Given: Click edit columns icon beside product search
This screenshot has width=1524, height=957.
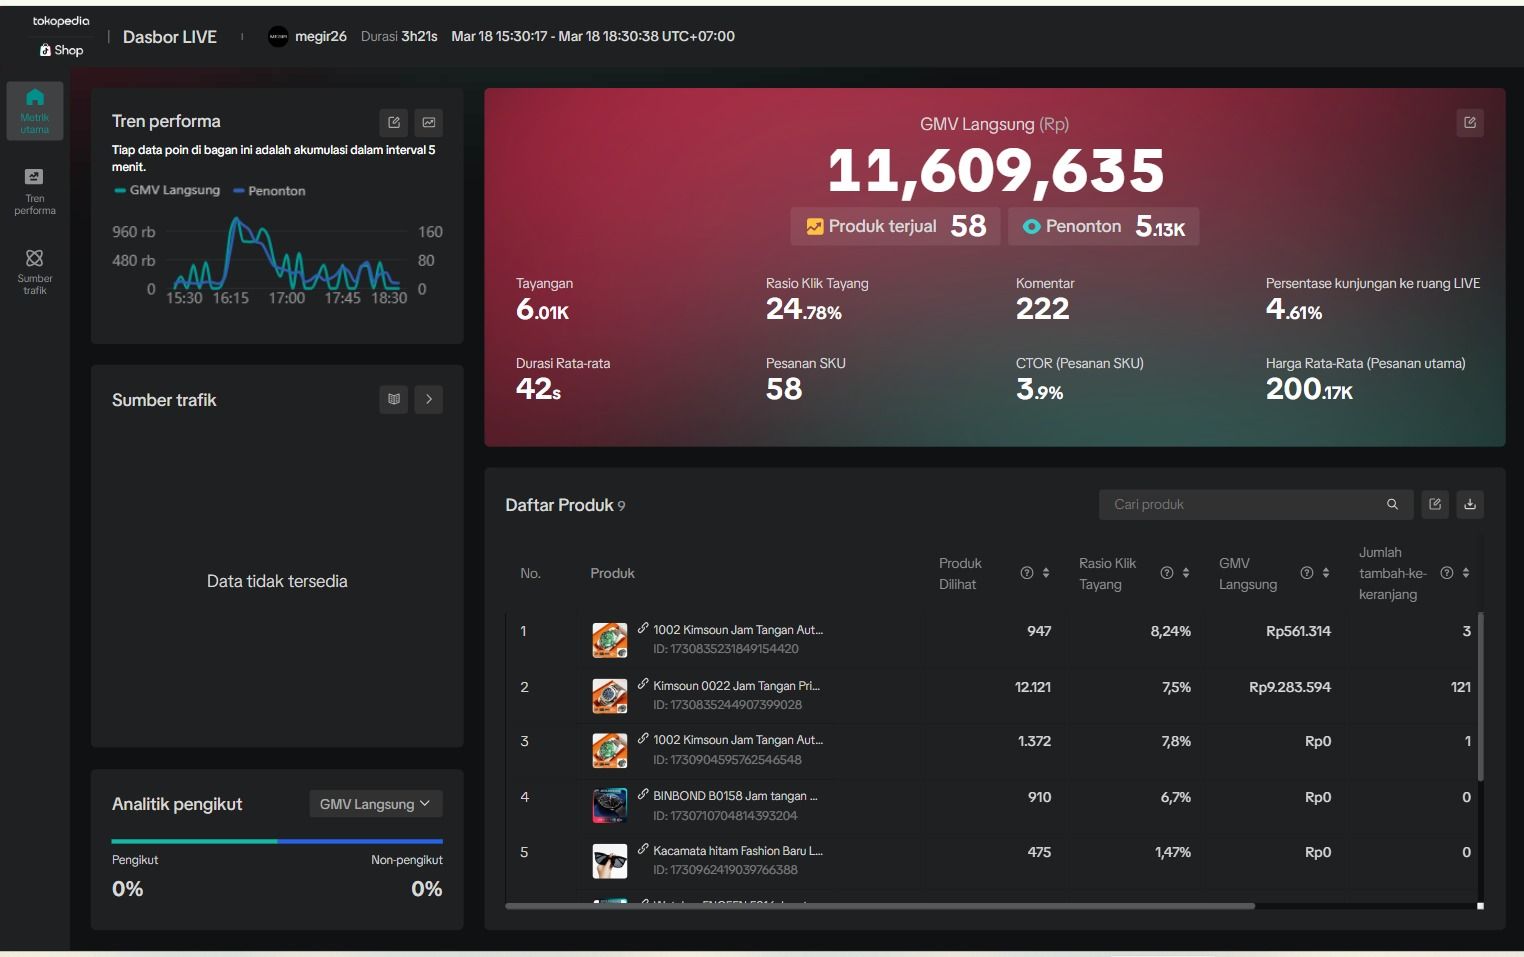Looking at the screenshot, I should click(x=1435, y=504).
